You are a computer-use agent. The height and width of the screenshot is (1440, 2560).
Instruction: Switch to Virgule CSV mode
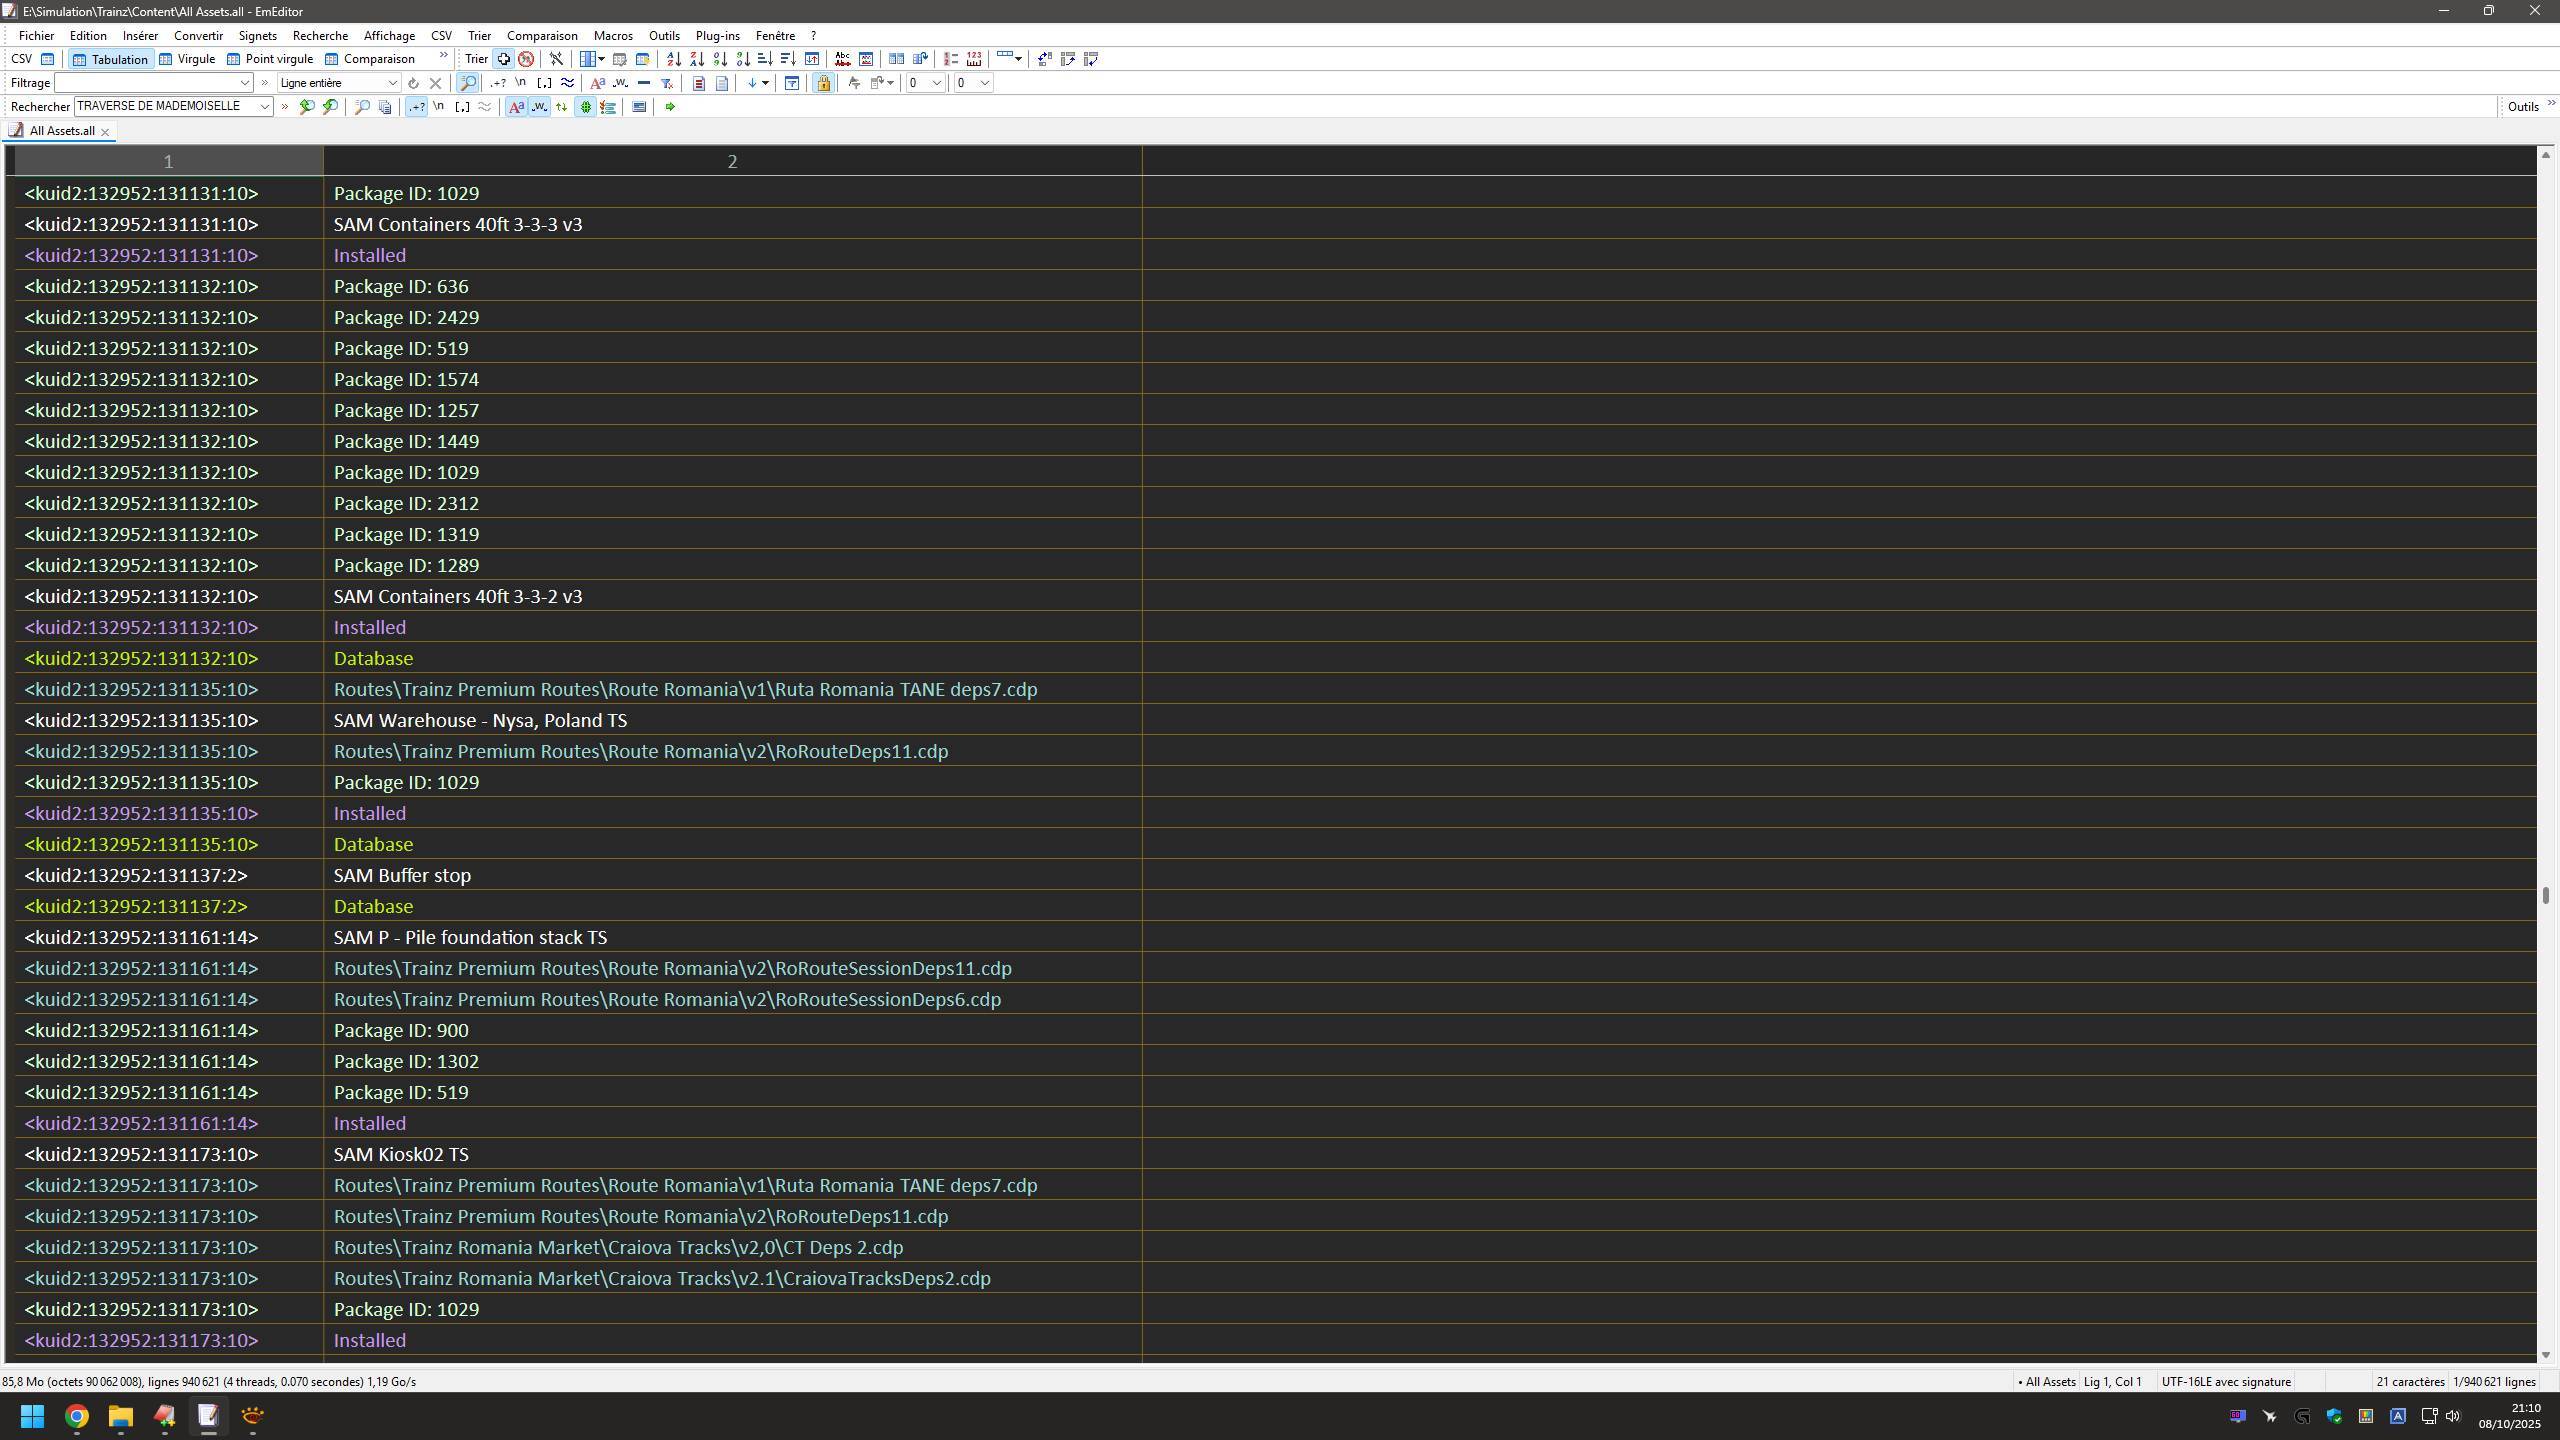pyautogui.click(x=188, y=59)
